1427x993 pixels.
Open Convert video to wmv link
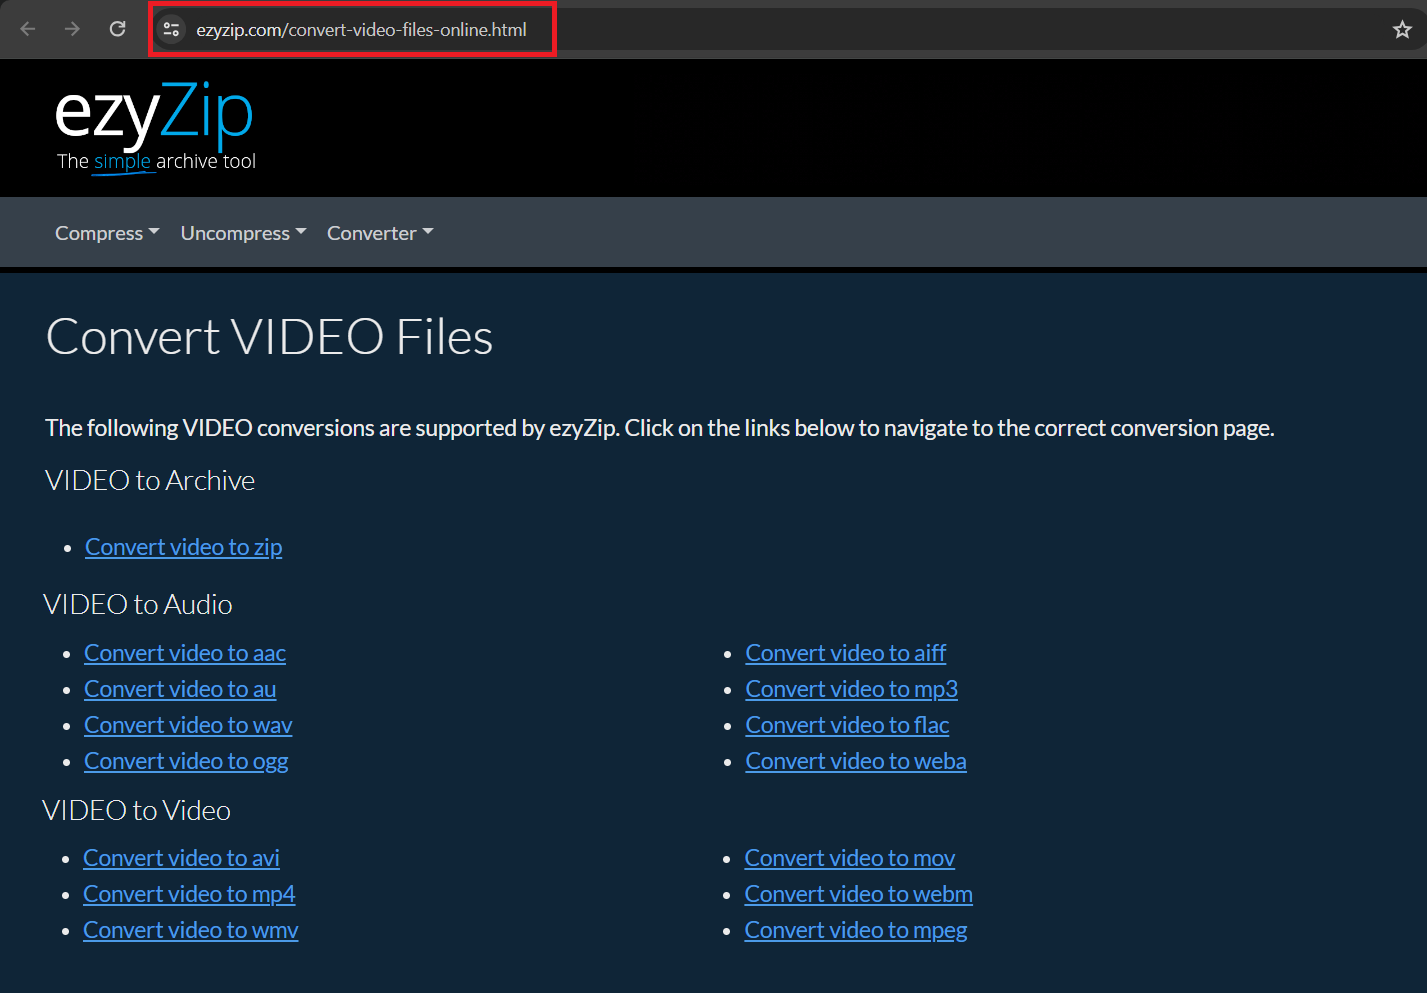tap(191, 930)
